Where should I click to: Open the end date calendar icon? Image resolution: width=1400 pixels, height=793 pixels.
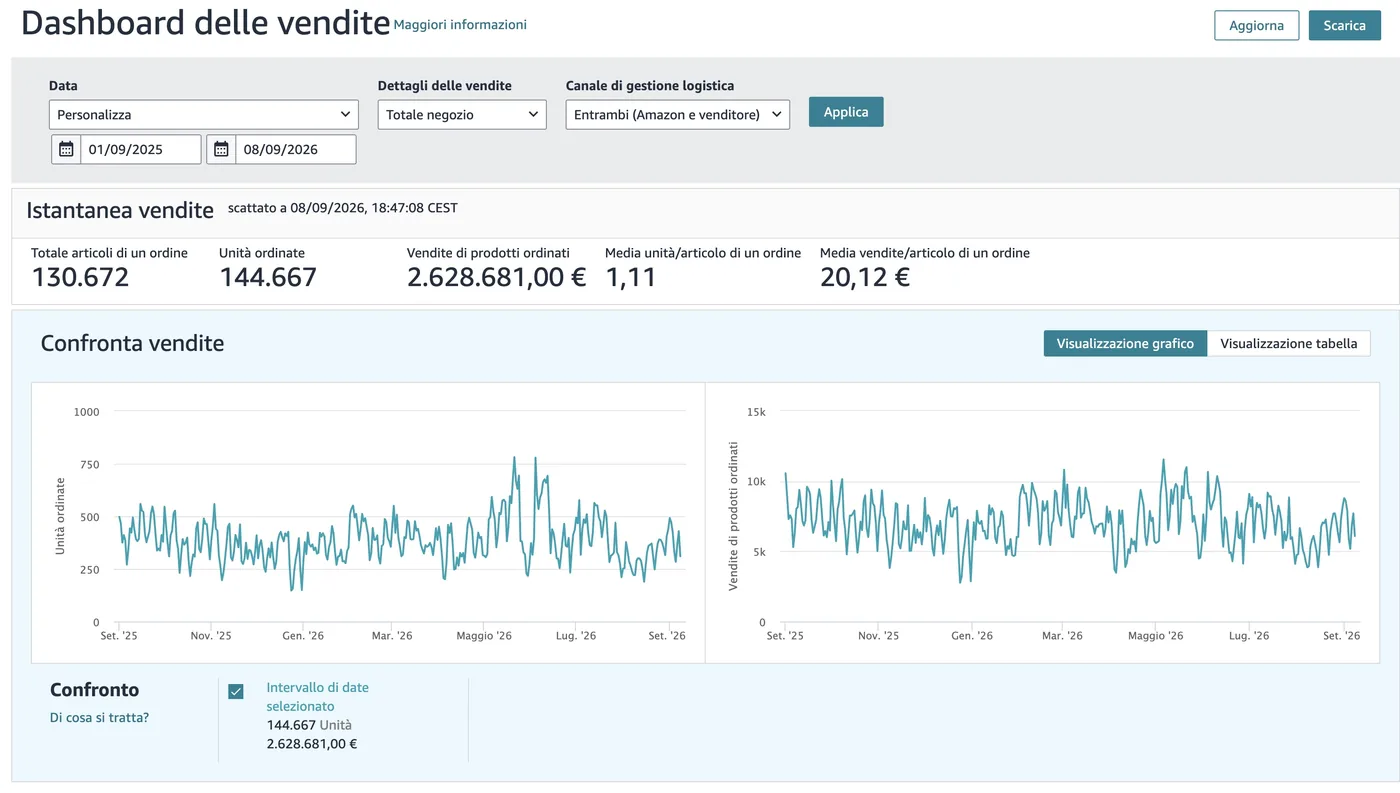221,149
